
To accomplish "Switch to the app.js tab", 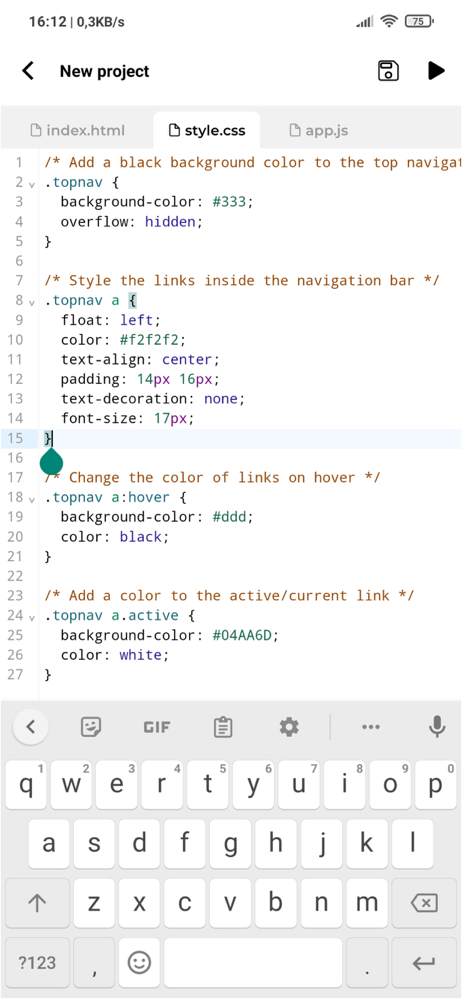I will 318,131.
